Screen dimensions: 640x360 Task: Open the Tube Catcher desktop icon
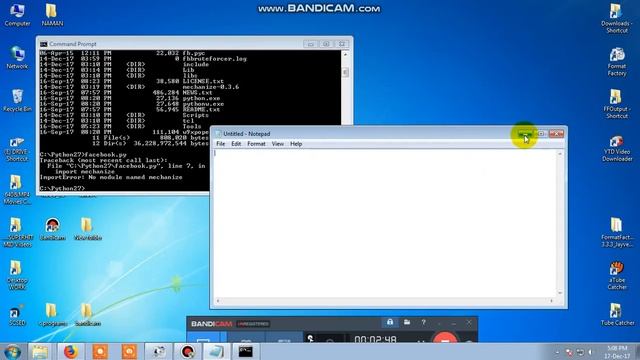617,314
